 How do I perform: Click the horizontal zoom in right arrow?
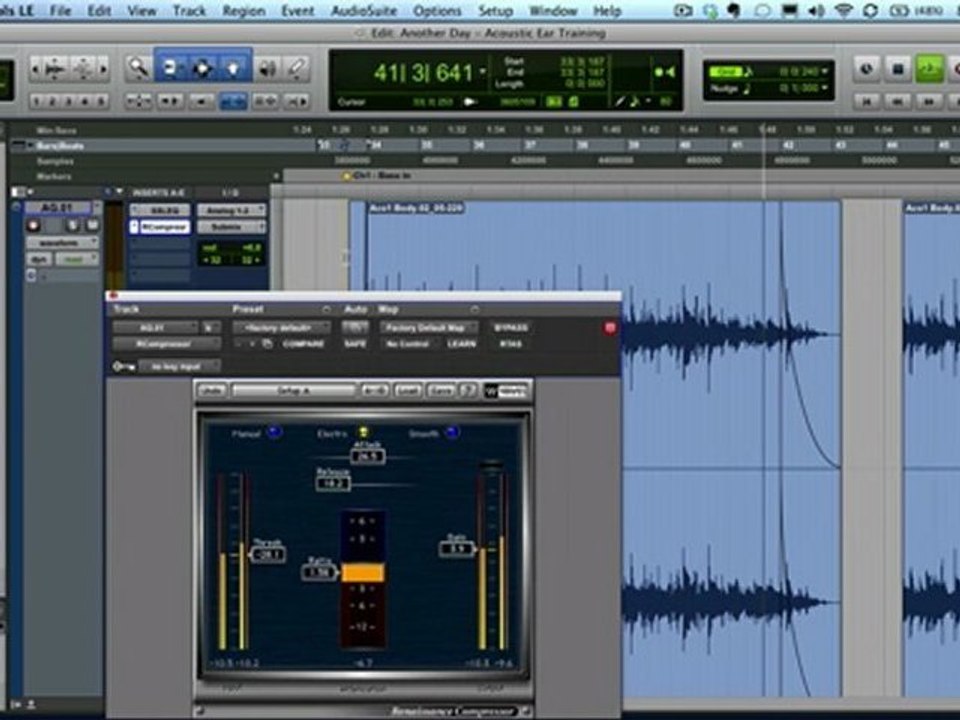(103, 69)
